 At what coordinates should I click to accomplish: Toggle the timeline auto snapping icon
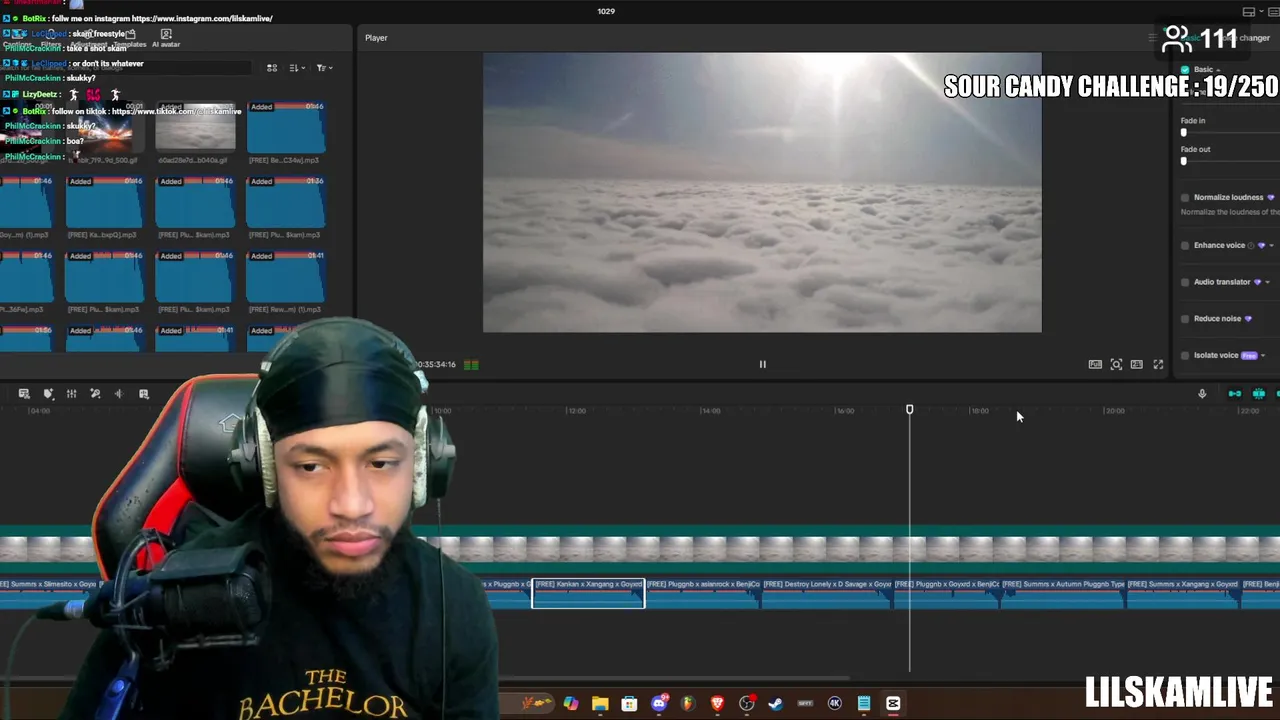point(1259,394)
